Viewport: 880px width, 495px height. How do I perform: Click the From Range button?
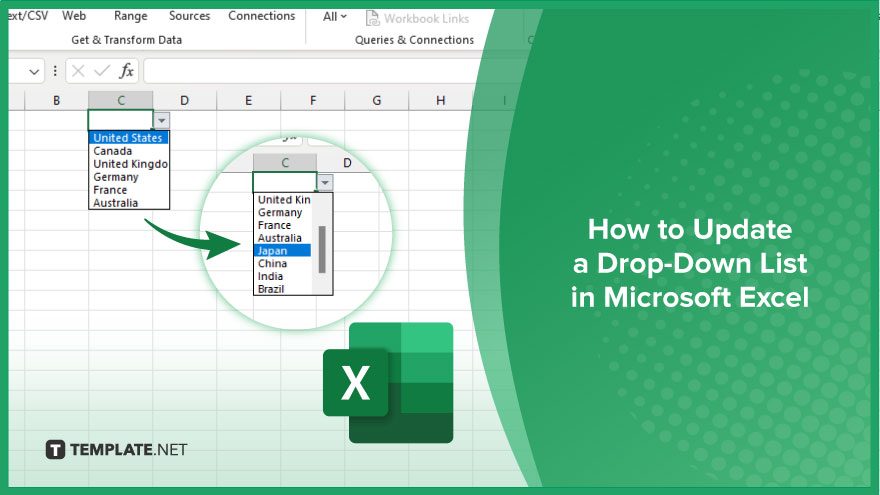[x=130, y=16]
